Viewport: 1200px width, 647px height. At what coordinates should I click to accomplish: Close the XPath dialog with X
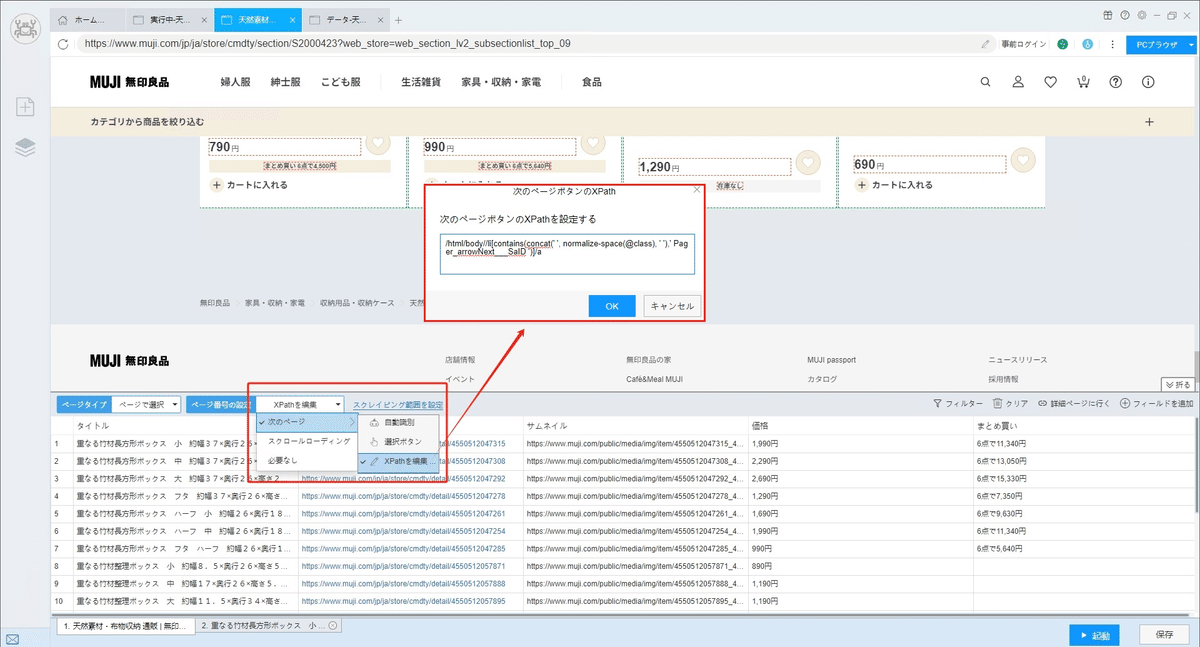[698, 189]
